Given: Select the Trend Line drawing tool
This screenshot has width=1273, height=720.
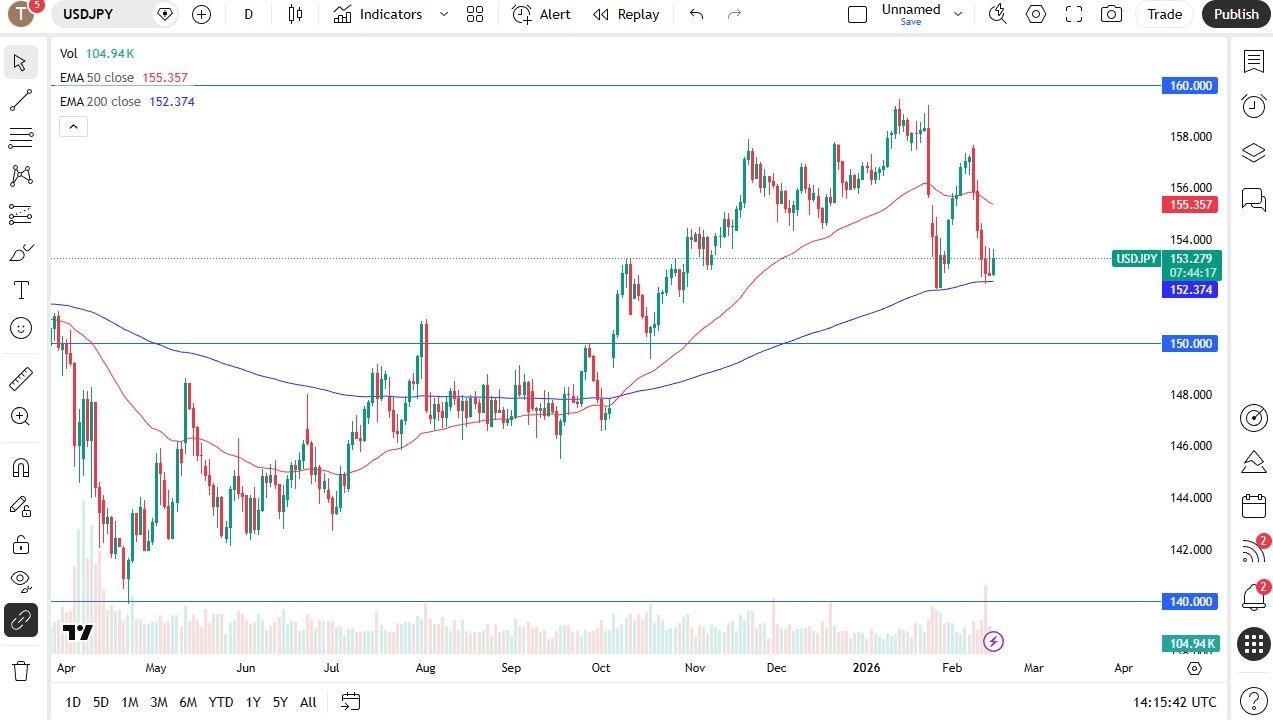Looking at the screenshot, I should [21, 100].
